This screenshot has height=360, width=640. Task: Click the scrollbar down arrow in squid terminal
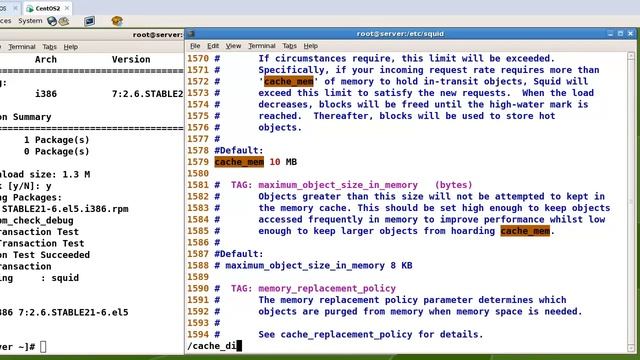point(631,349)
